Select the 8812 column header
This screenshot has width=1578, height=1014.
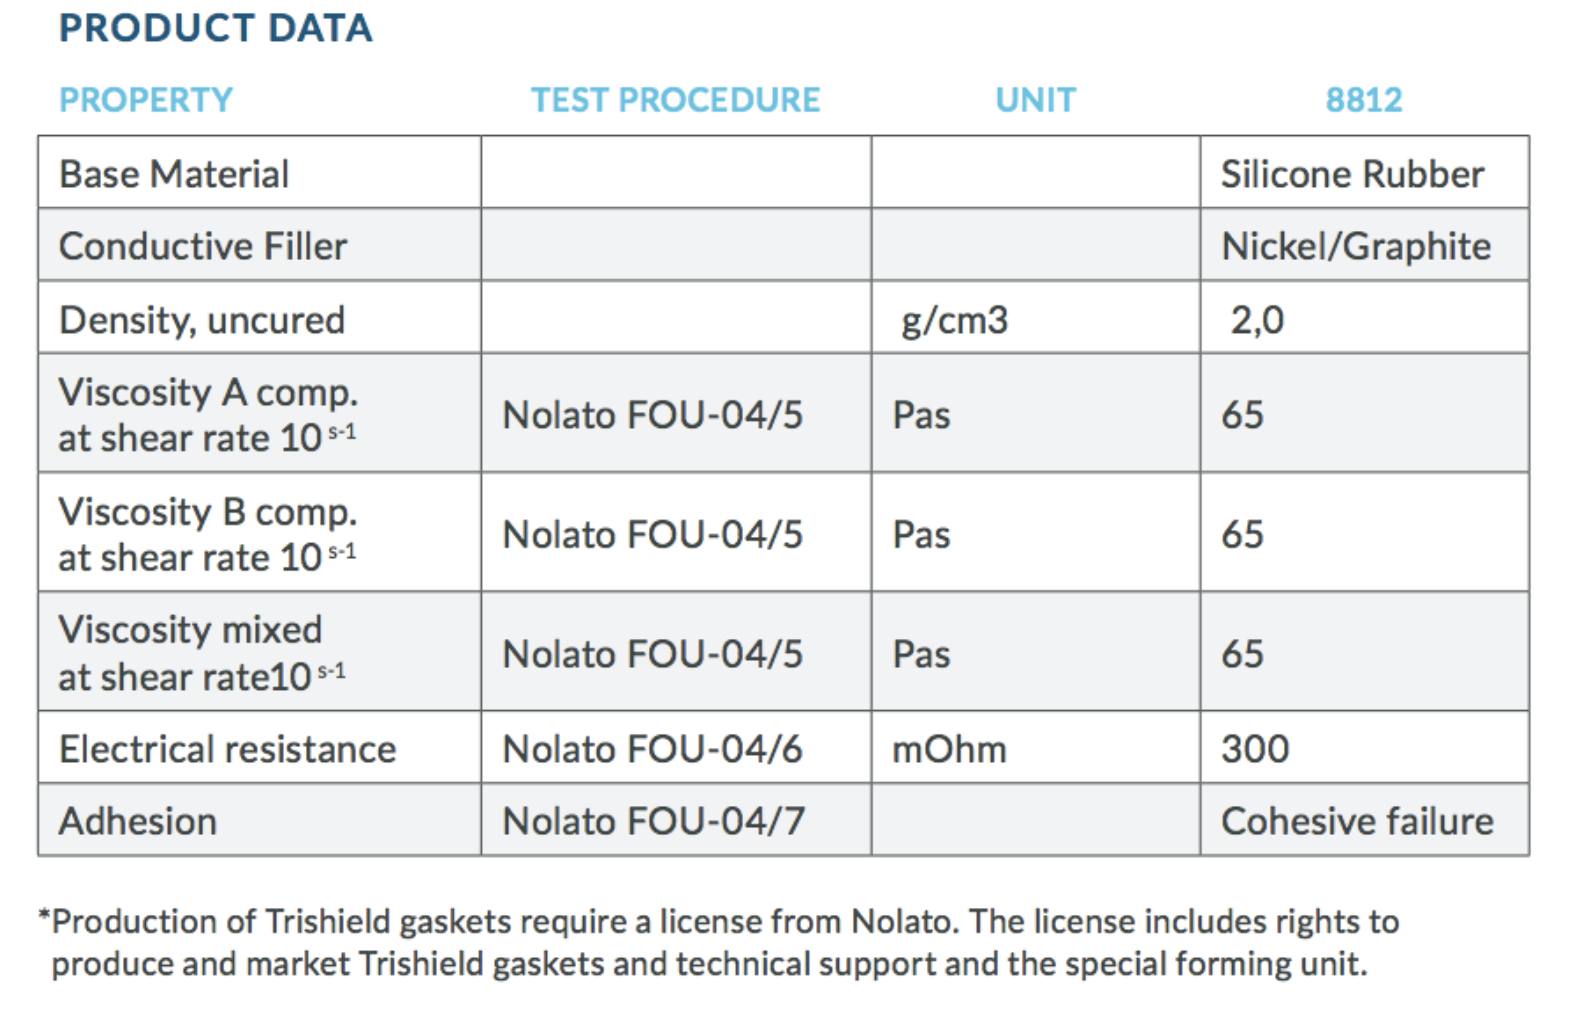(1364, 100)
